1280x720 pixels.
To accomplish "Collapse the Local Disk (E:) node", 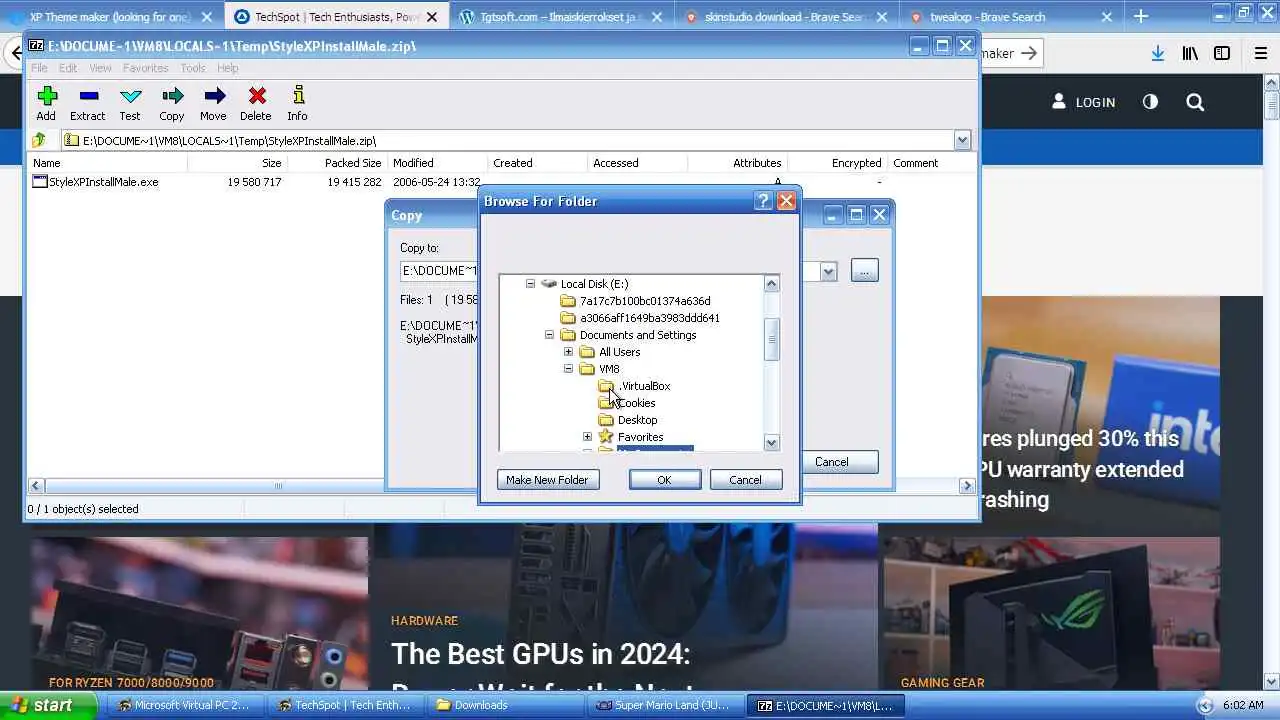I will 531,284.
